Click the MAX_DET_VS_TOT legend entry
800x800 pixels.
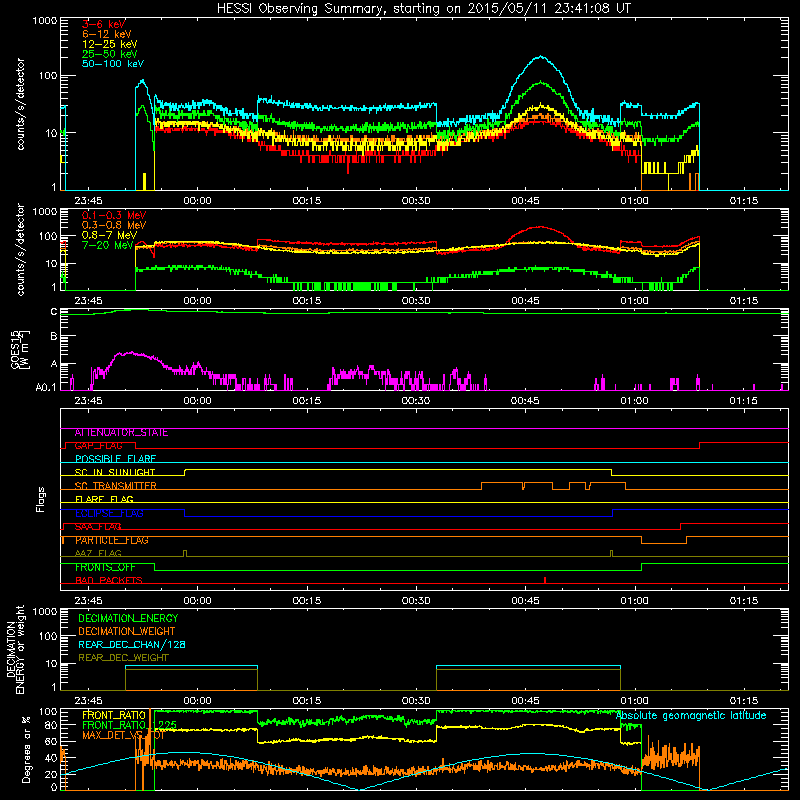point(123,735)
